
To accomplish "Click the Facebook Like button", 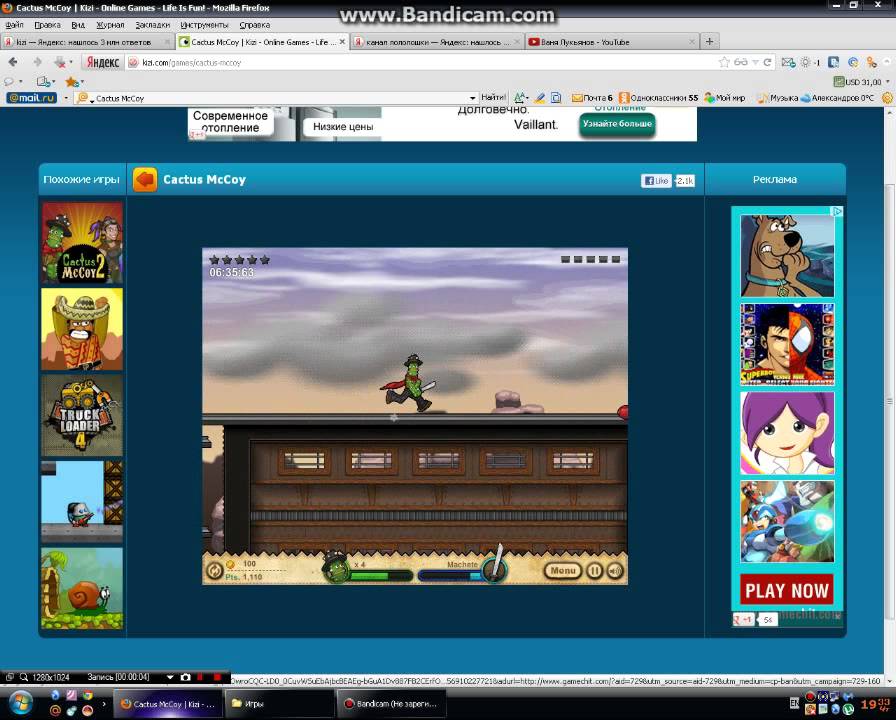I will [x=656, y=181].
